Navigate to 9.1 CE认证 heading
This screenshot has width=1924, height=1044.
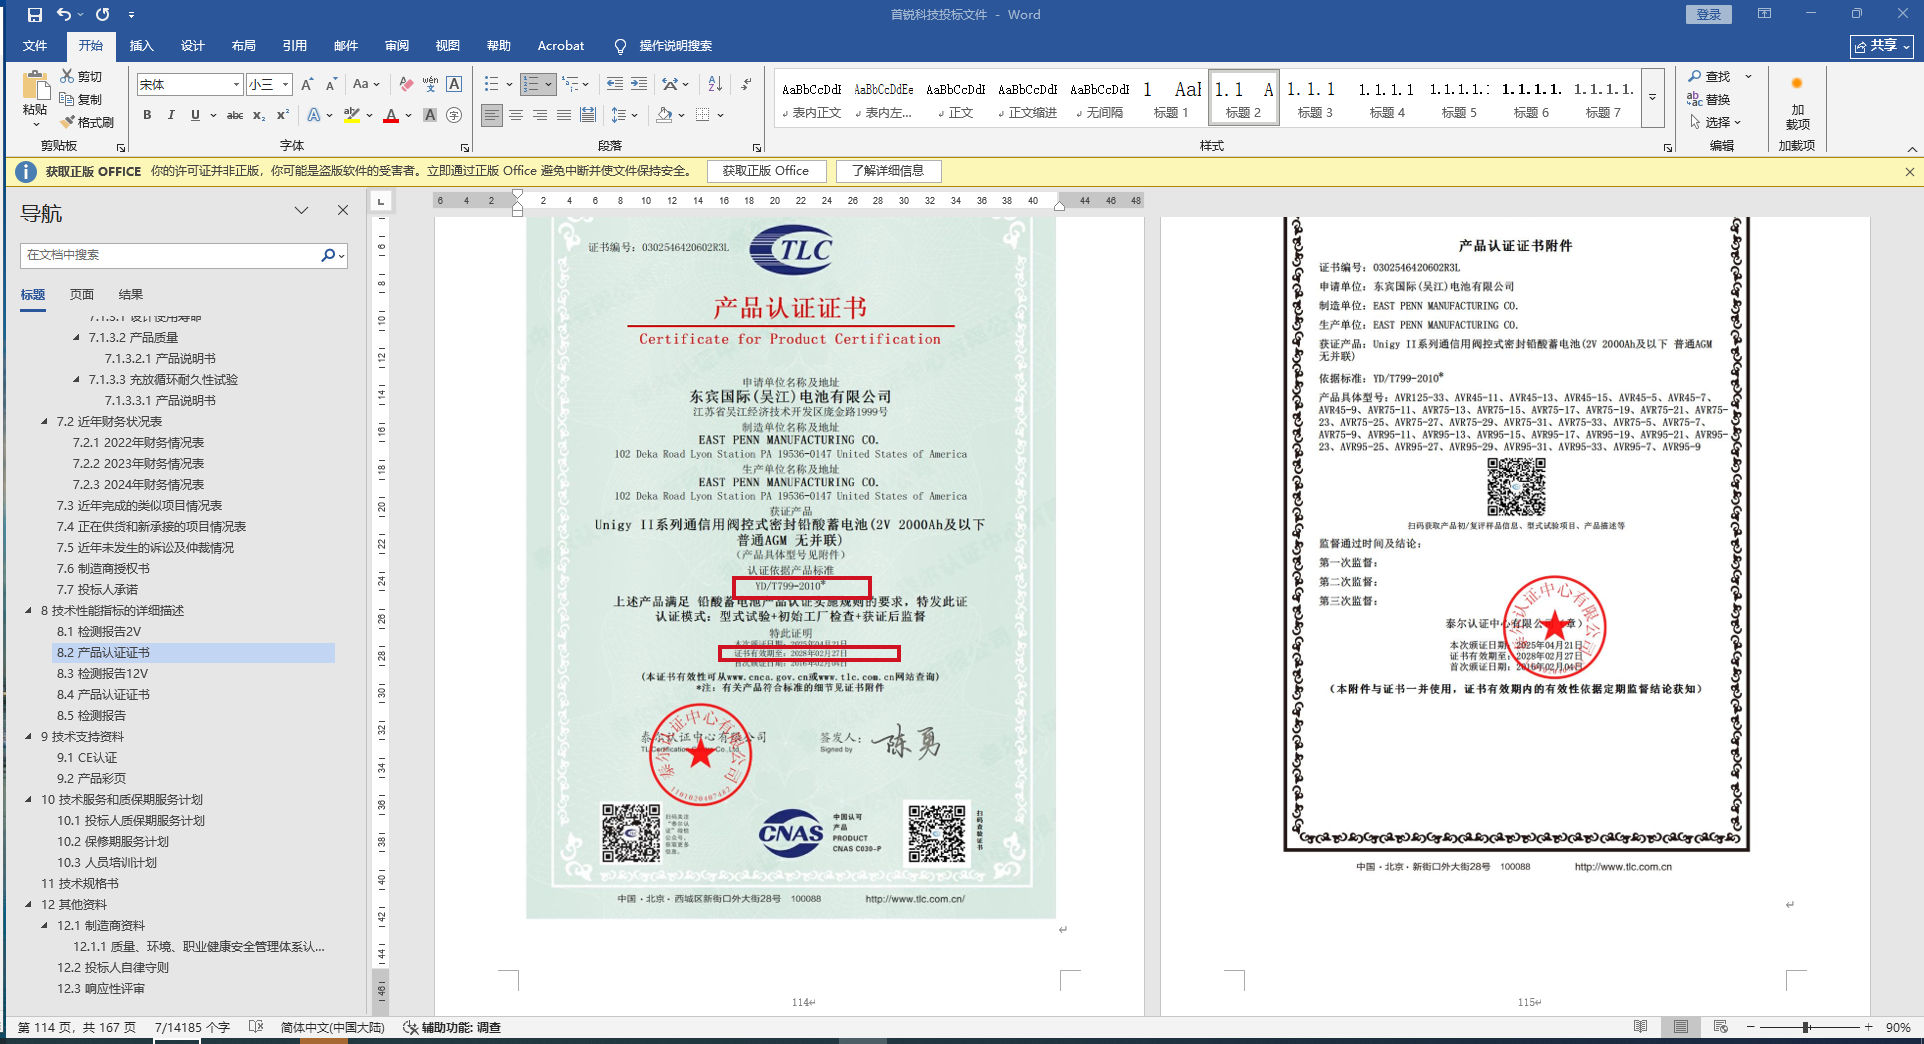87,758
